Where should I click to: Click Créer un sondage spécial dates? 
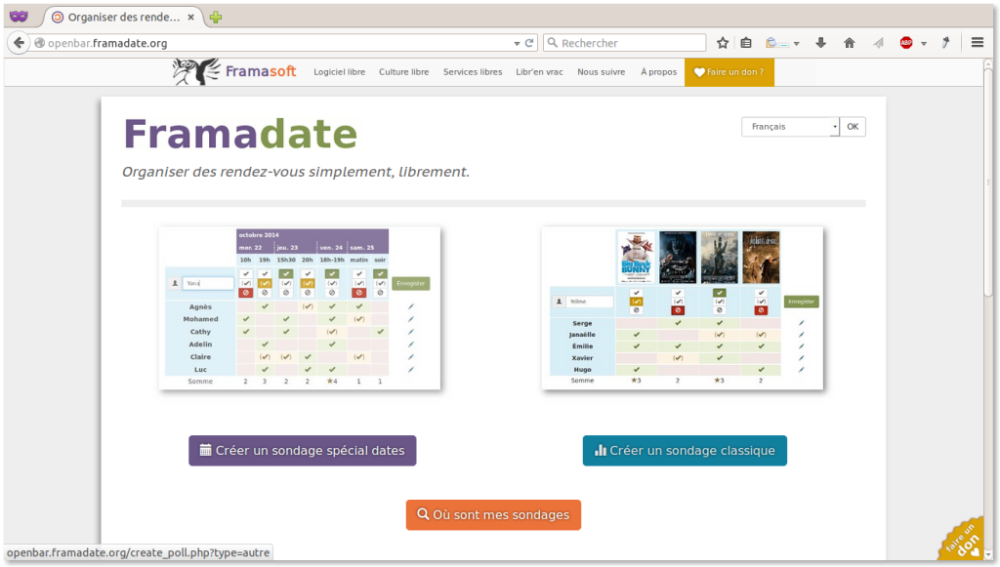point(302,450)
